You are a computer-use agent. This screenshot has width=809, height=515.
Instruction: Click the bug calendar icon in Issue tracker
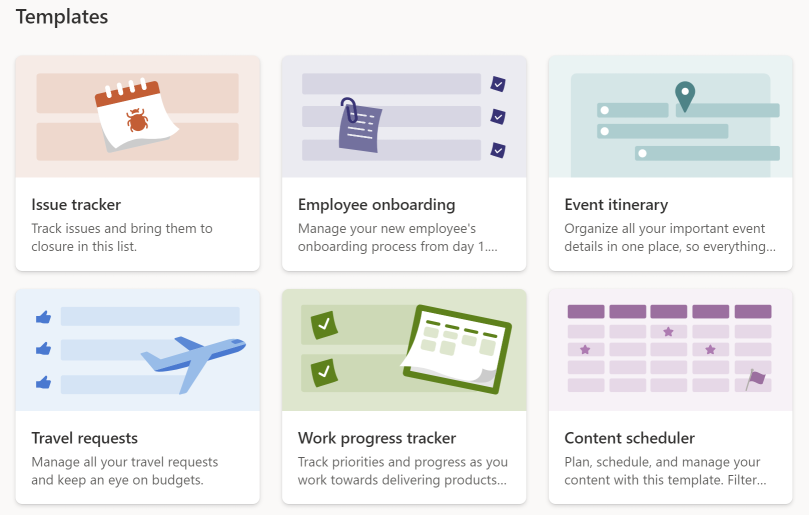tap(136, 115)
